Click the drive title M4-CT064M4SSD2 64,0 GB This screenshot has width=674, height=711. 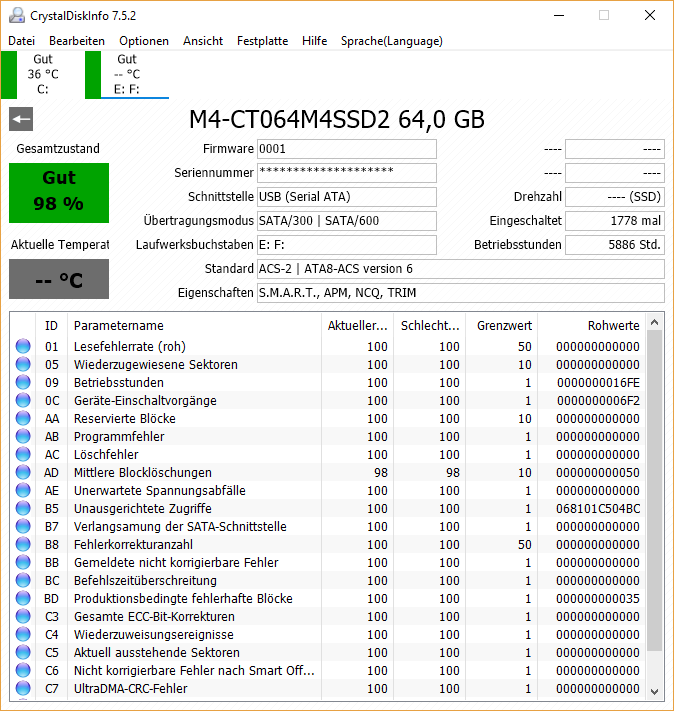click(337, 119)
